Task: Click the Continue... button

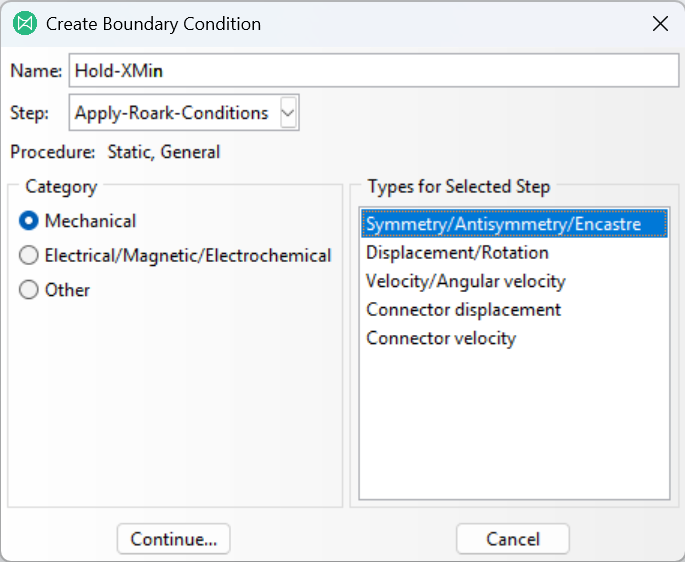Action: (173, 539)
